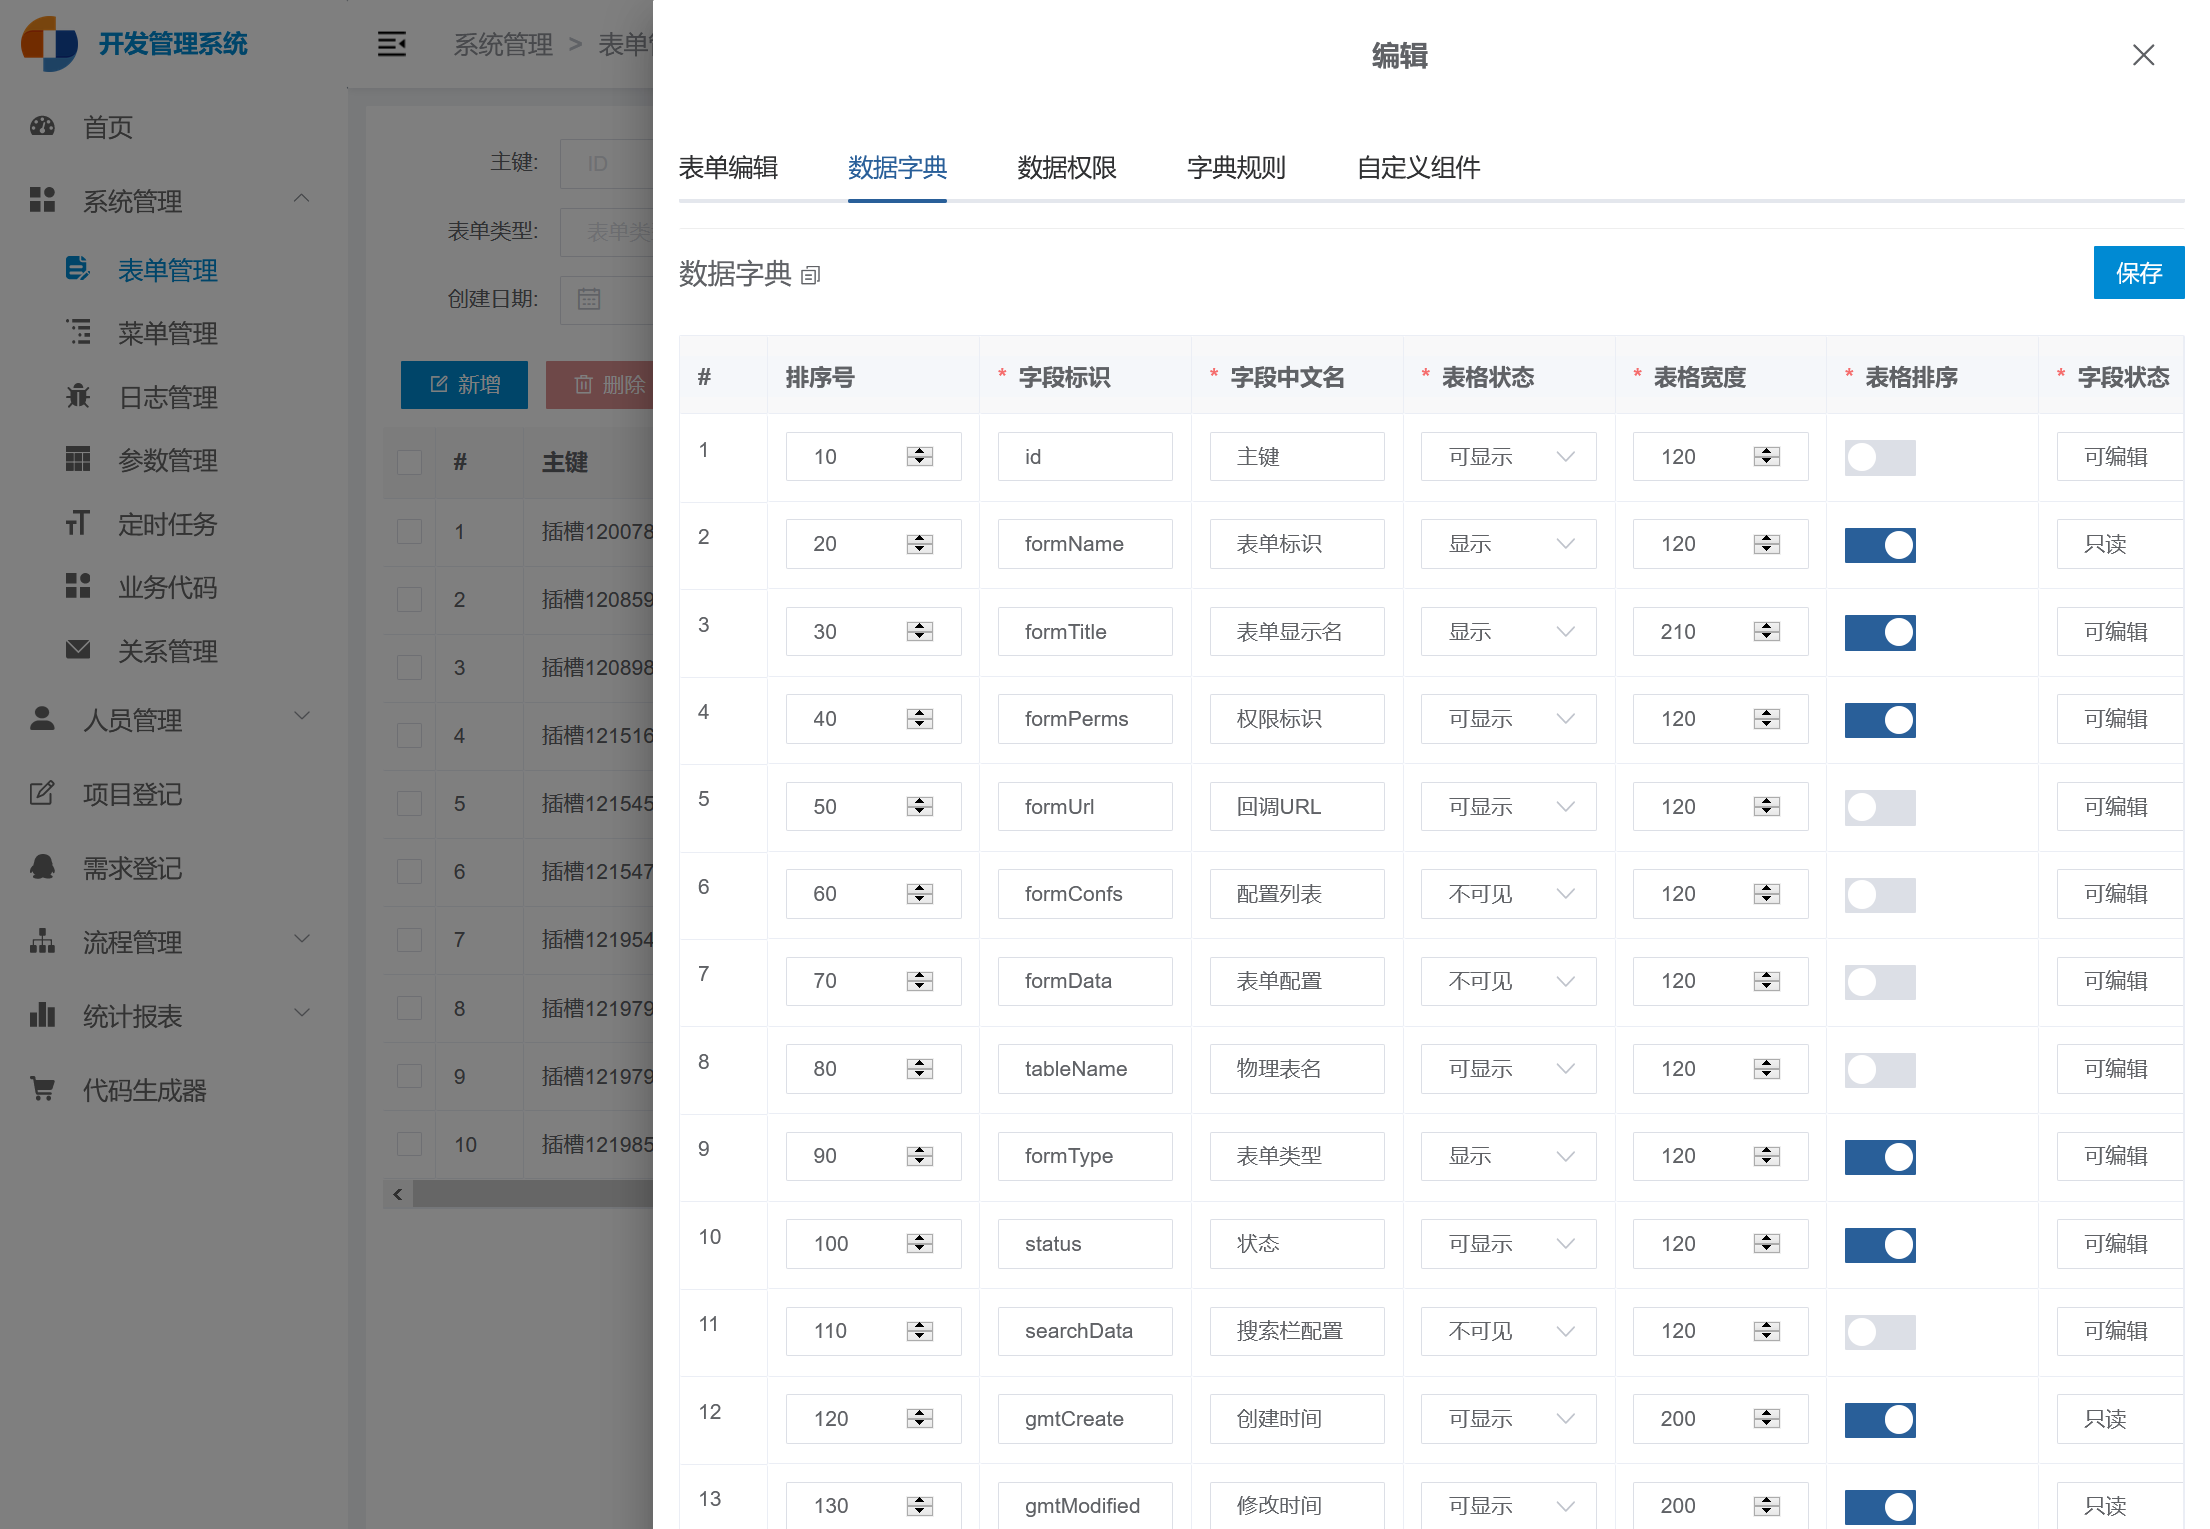2210x1529 pixels.
Task: Enable 表格排序 toggle for id row
Action: coord(1879,457)
